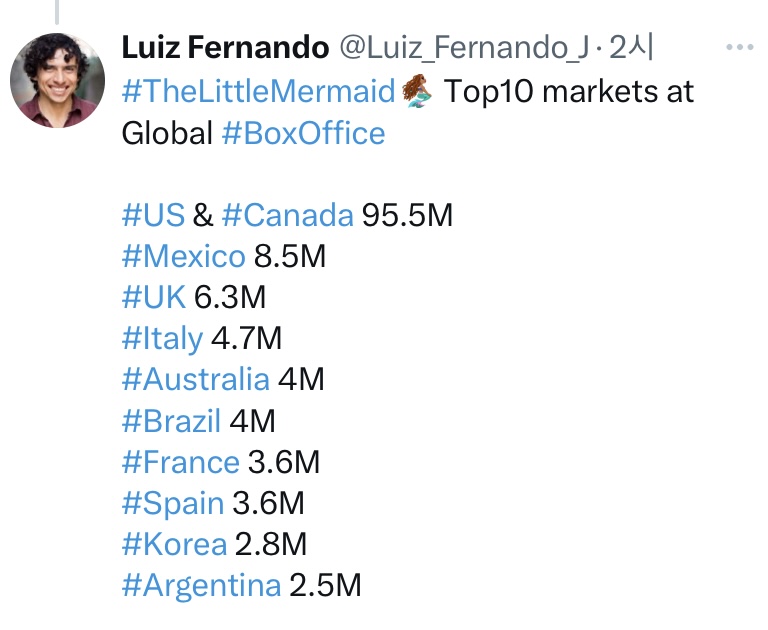
Task: Click the #Mexico hashtag
Action: click(183, 256)
